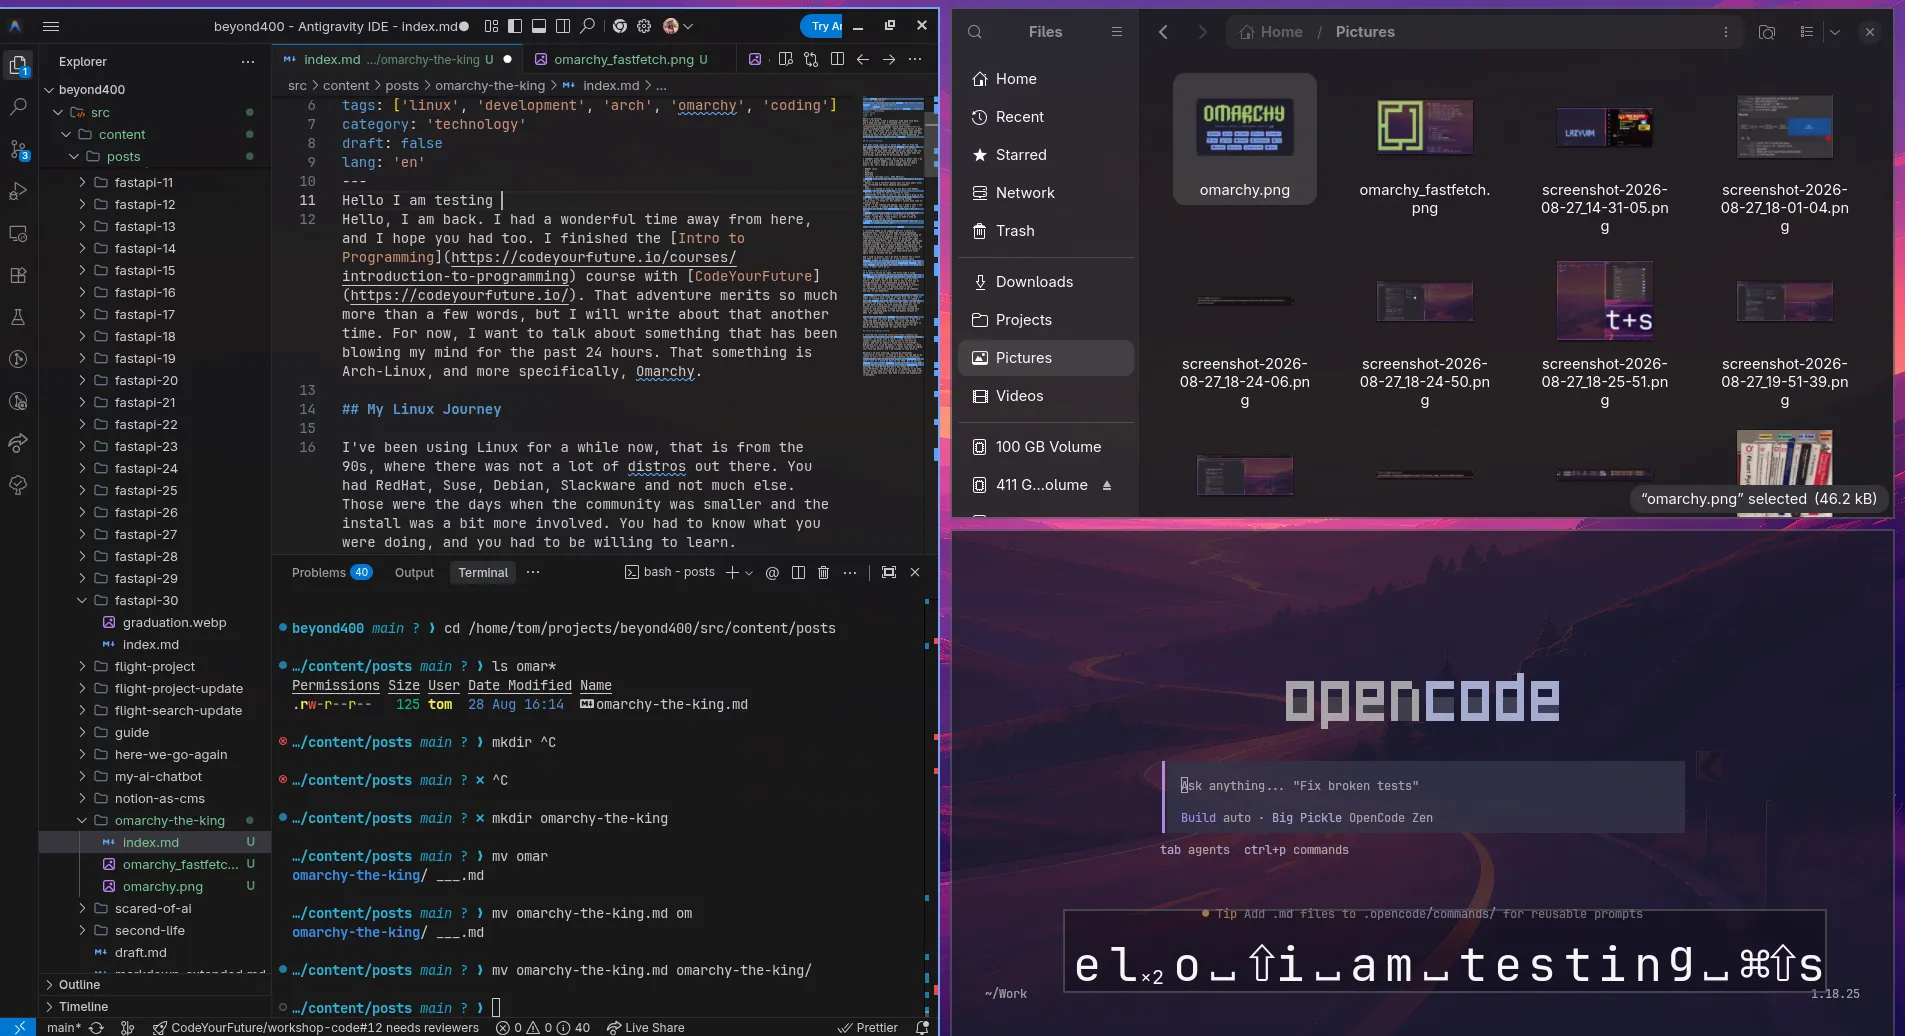The width and height of the screenshot is (1905, 1036).
Task: Kill the terminal with the trash icon
Action: (824, 572)
